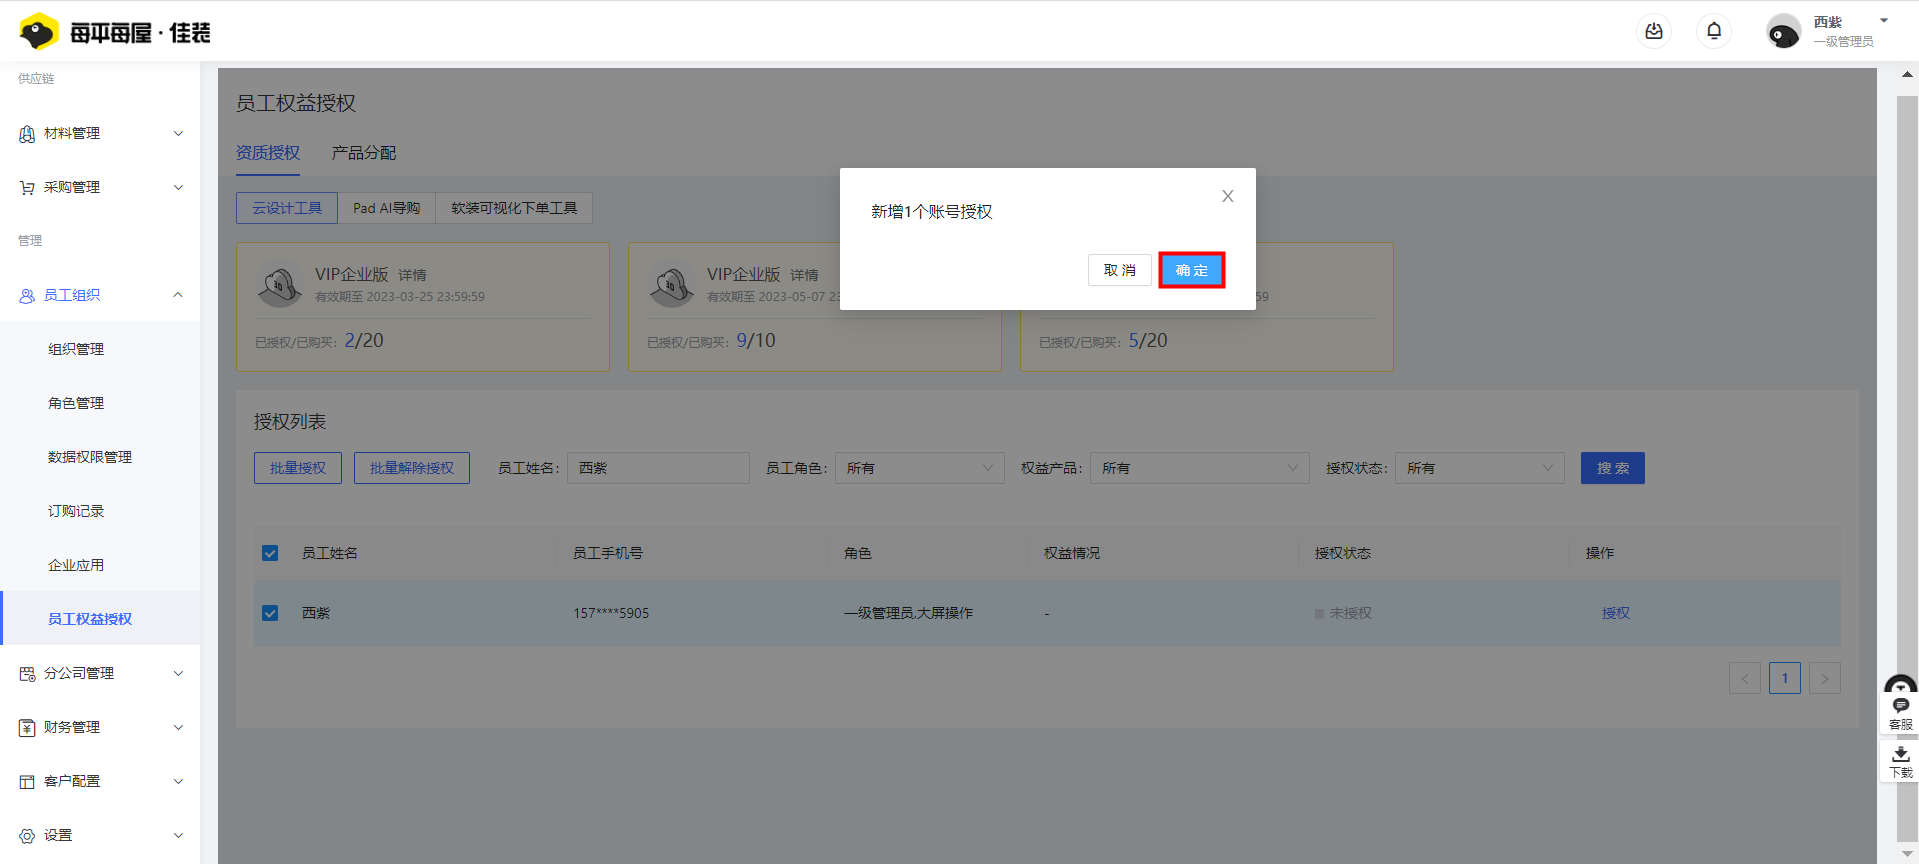The image size is (1919, 864).
Task: Click the 材料管理 sidebar icon
Action: (x=27, y=134)
